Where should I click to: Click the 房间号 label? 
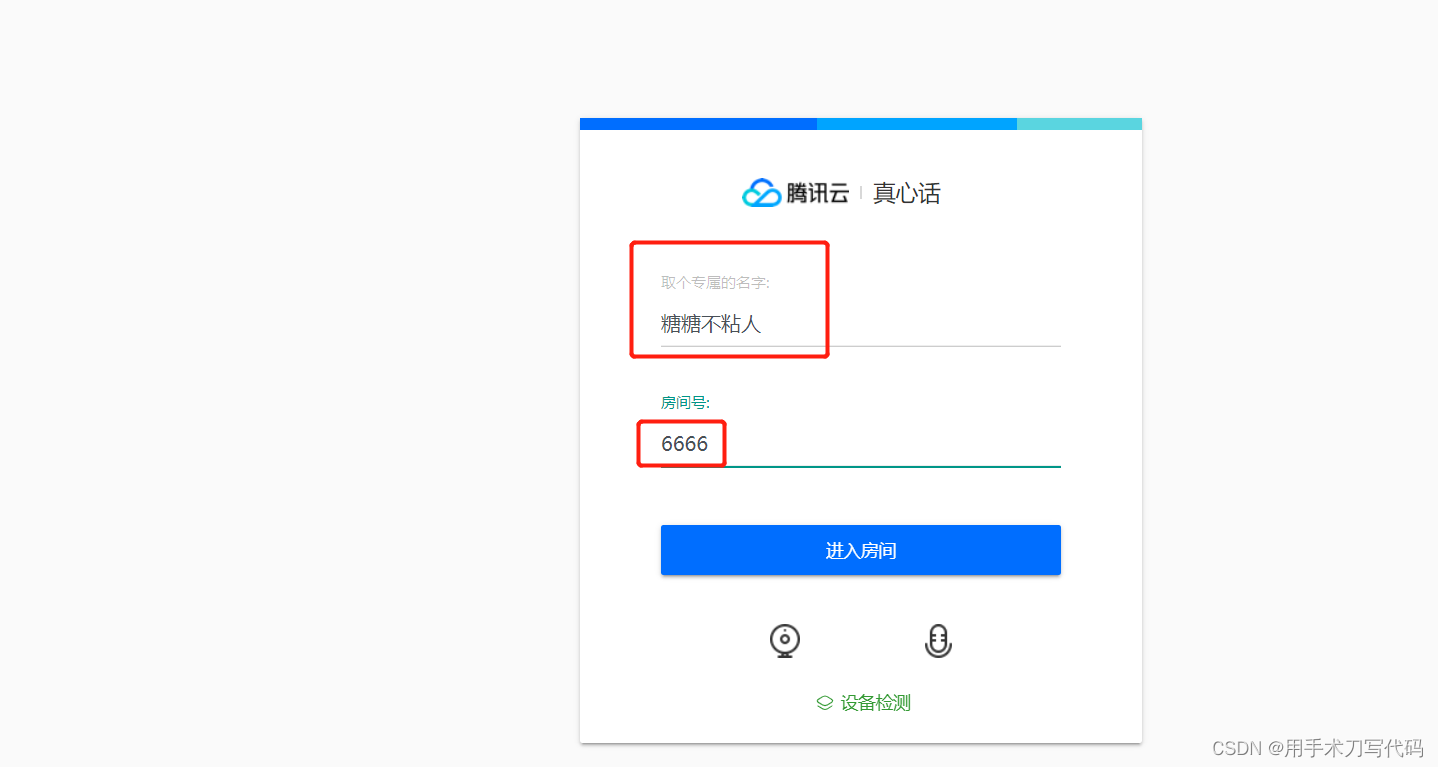point(685,403)
